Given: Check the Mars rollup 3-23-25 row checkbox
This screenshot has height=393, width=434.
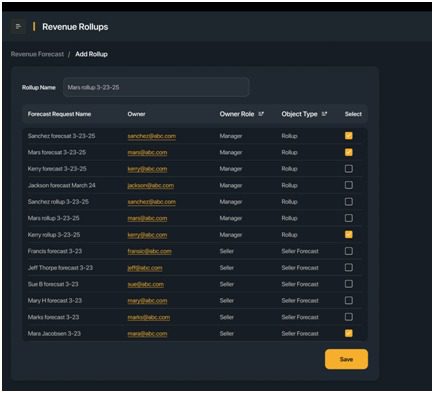Looking at the screenshot, I should (349, 218).
